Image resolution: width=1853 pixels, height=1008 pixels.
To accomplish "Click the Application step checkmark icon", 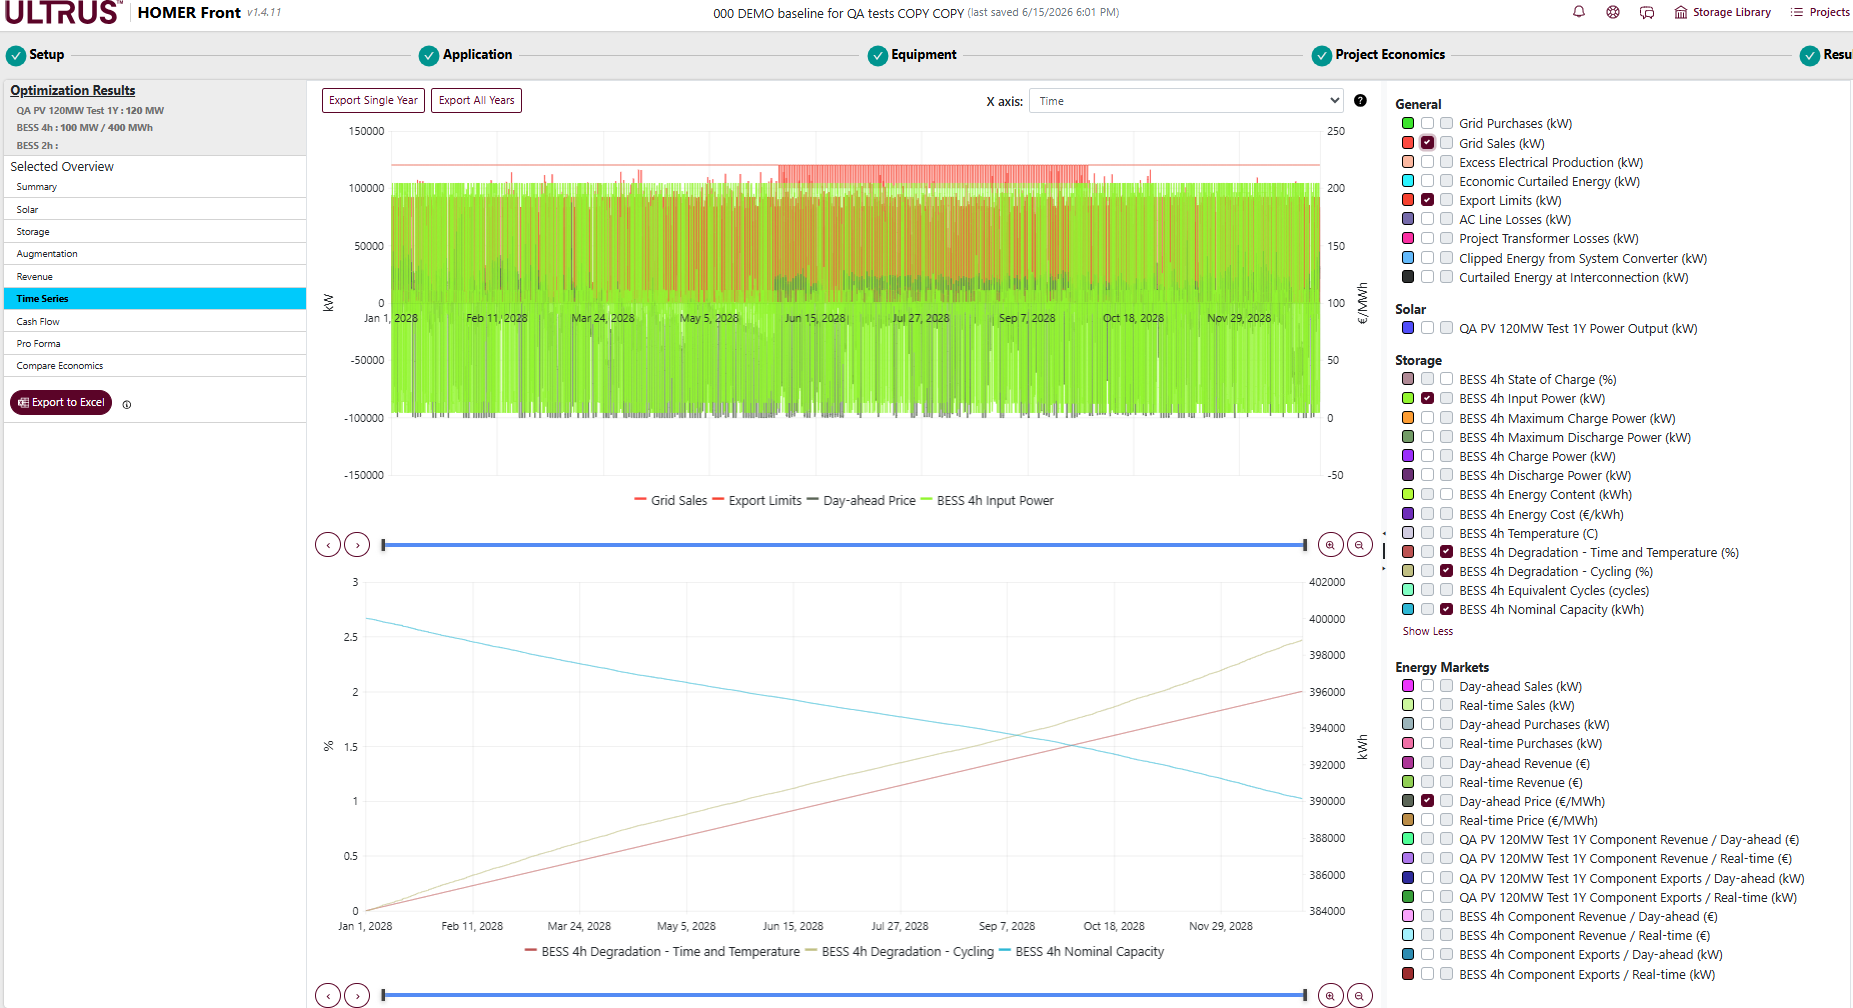I will (429, 55).
